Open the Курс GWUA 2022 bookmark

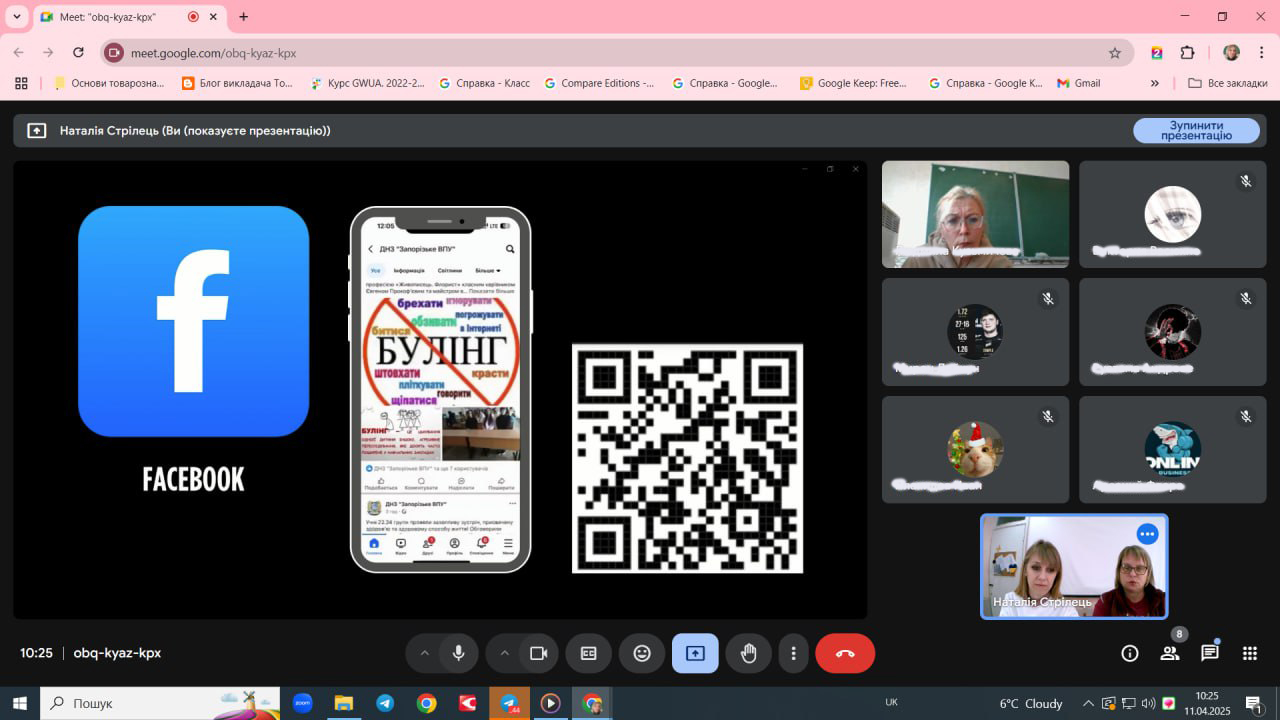(367, 83)
